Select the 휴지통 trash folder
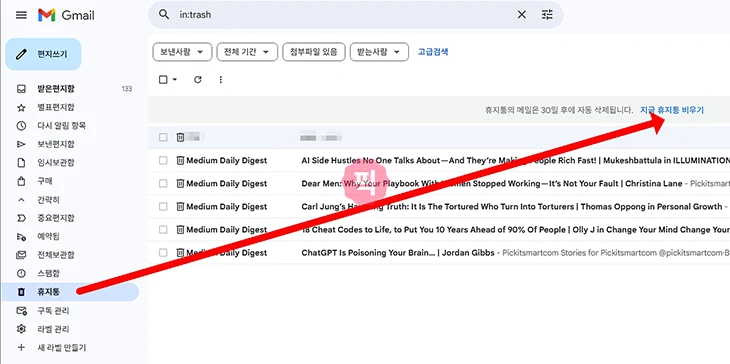 tap(70, 292)
